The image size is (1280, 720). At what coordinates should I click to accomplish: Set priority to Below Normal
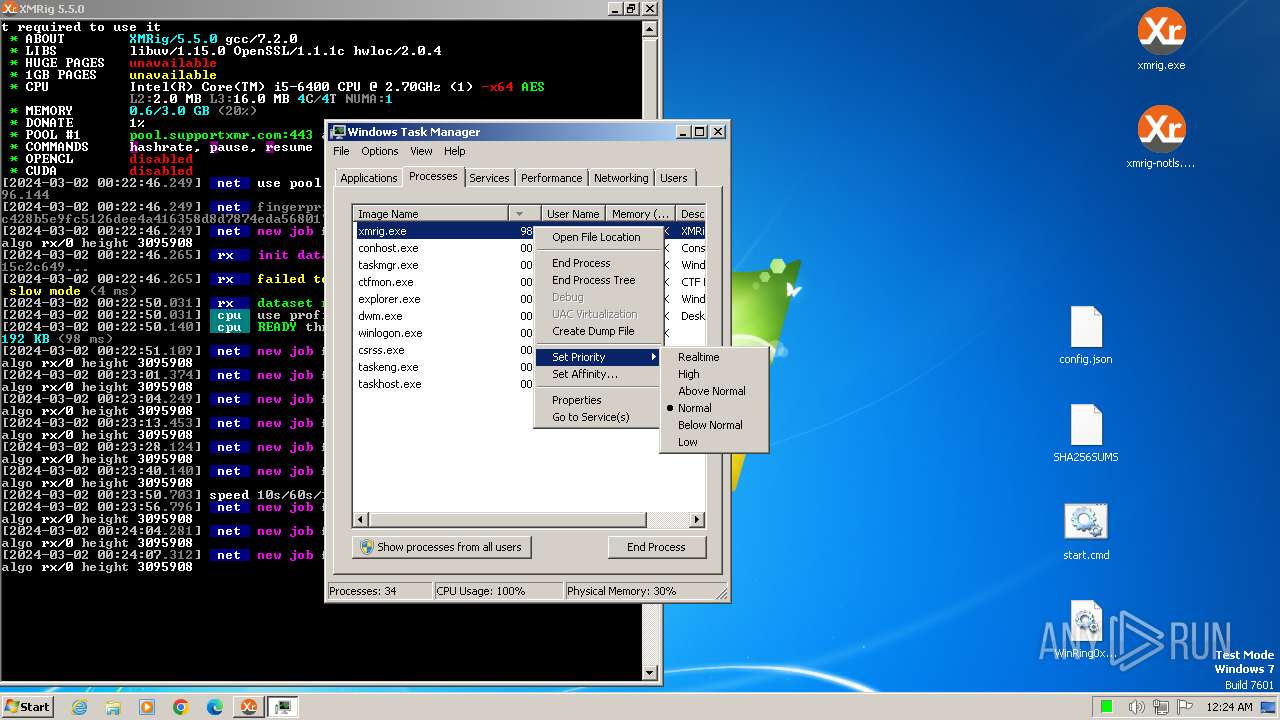(x=714, y=425)
